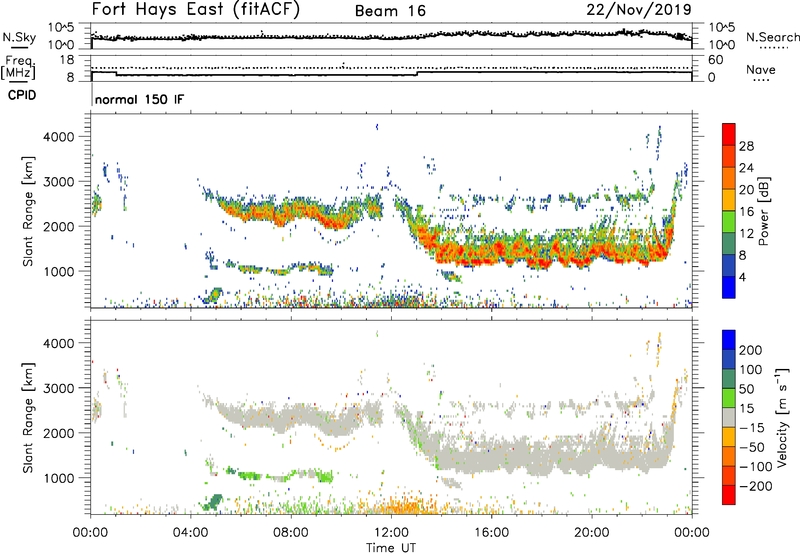
Task: Click the 'N.Search' legend label
Action: (772, 37)
